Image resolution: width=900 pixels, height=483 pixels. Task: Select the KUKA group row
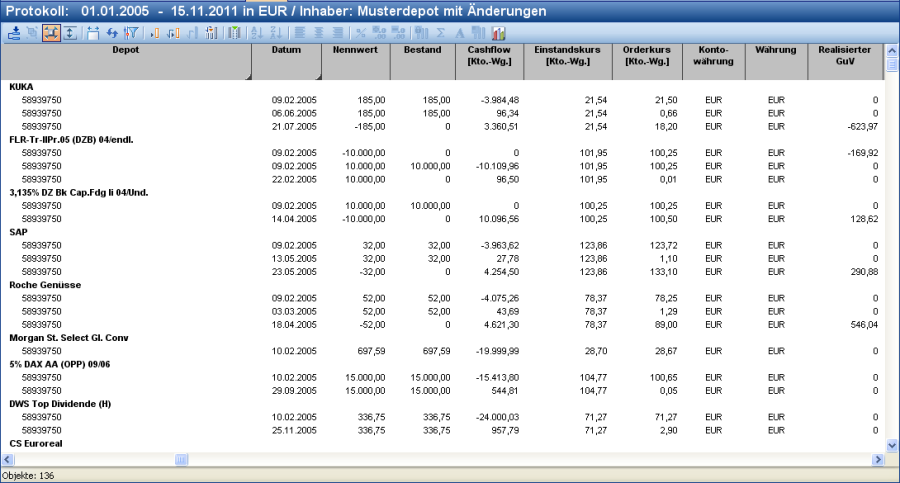pyautogui.click(x=21, y=87)
